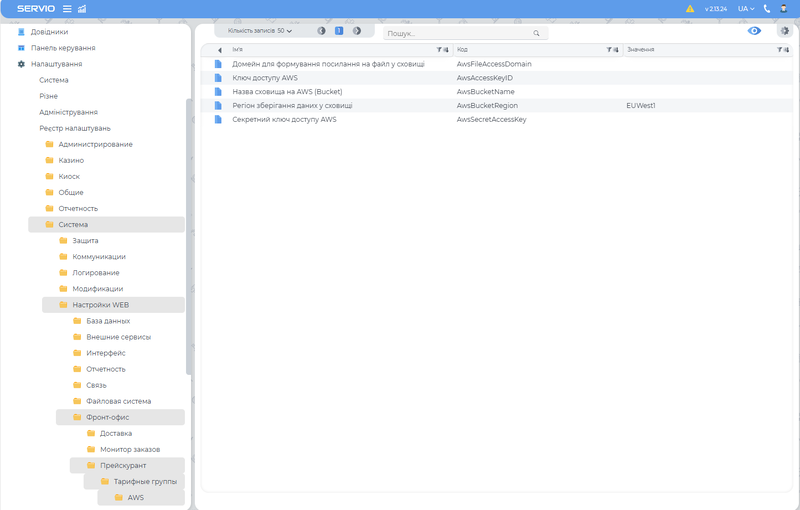Open the user profile icon
The height and width of the screenshot is (510, 800).
click(784, 9)
